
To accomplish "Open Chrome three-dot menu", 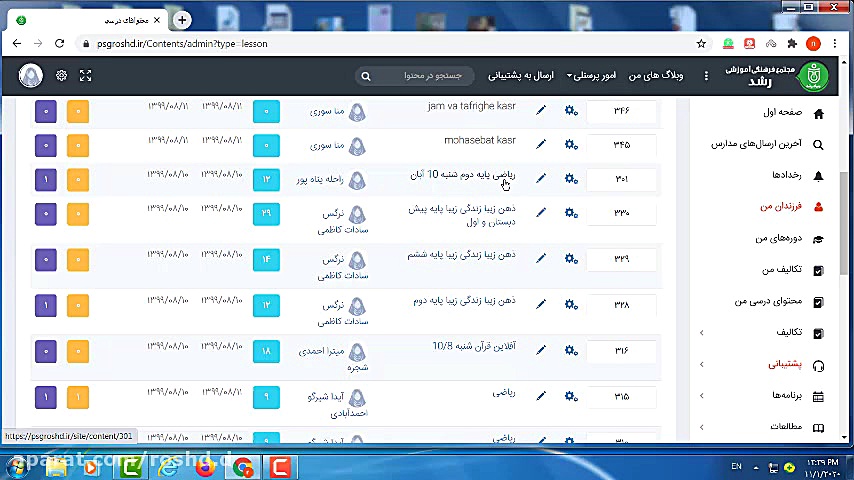I will pyautogui.click(x=835, y=44).
